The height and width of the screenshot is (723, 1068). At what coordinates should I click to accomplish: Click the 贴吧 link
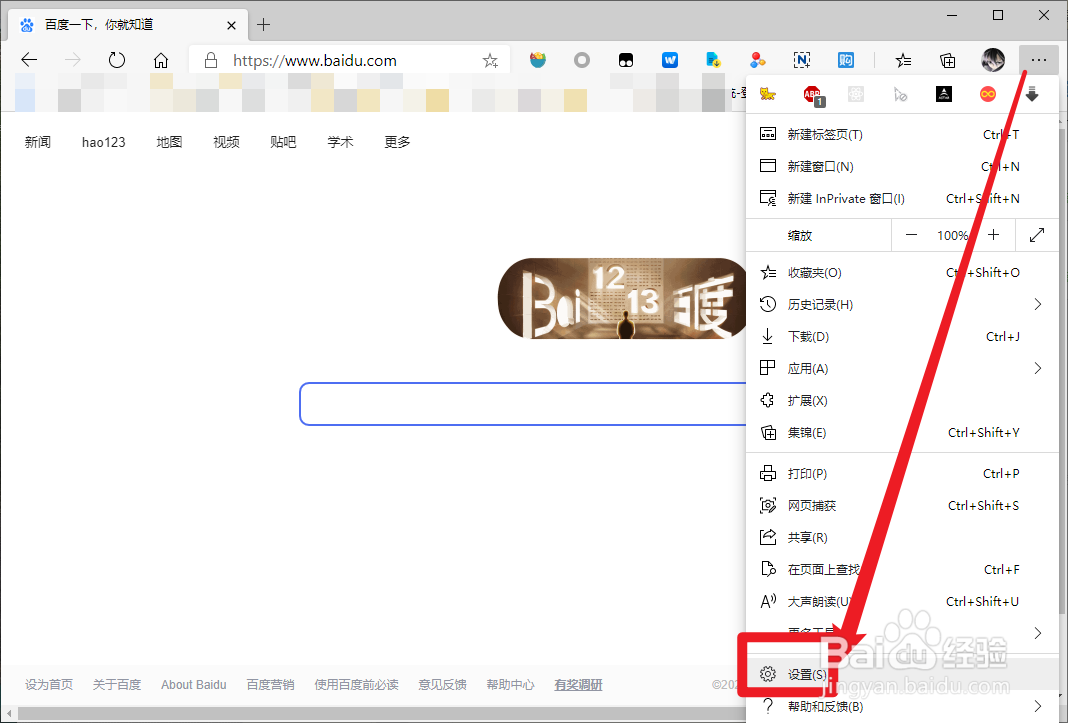point(283,142)
